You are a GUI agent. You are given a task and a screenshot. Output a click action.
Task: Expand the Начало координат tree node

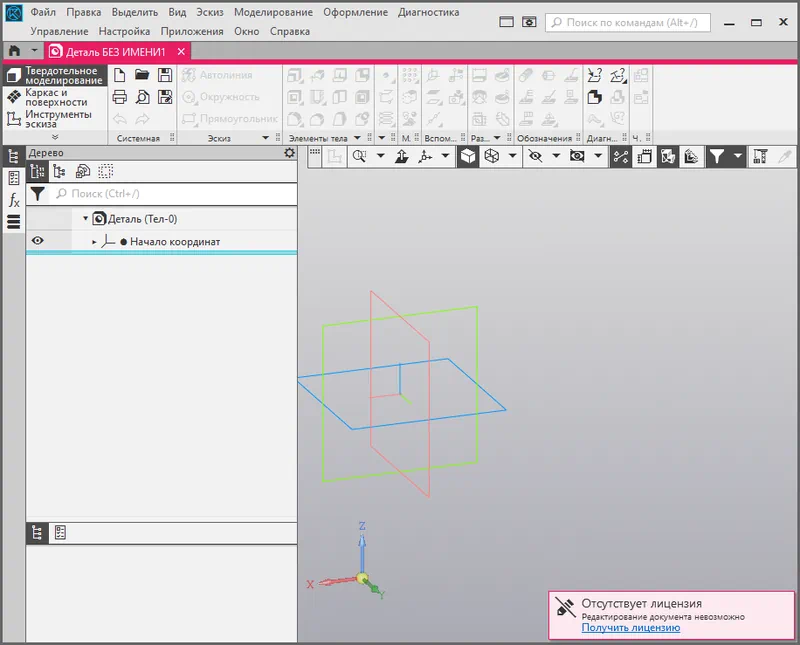click(x=94, y=242)
